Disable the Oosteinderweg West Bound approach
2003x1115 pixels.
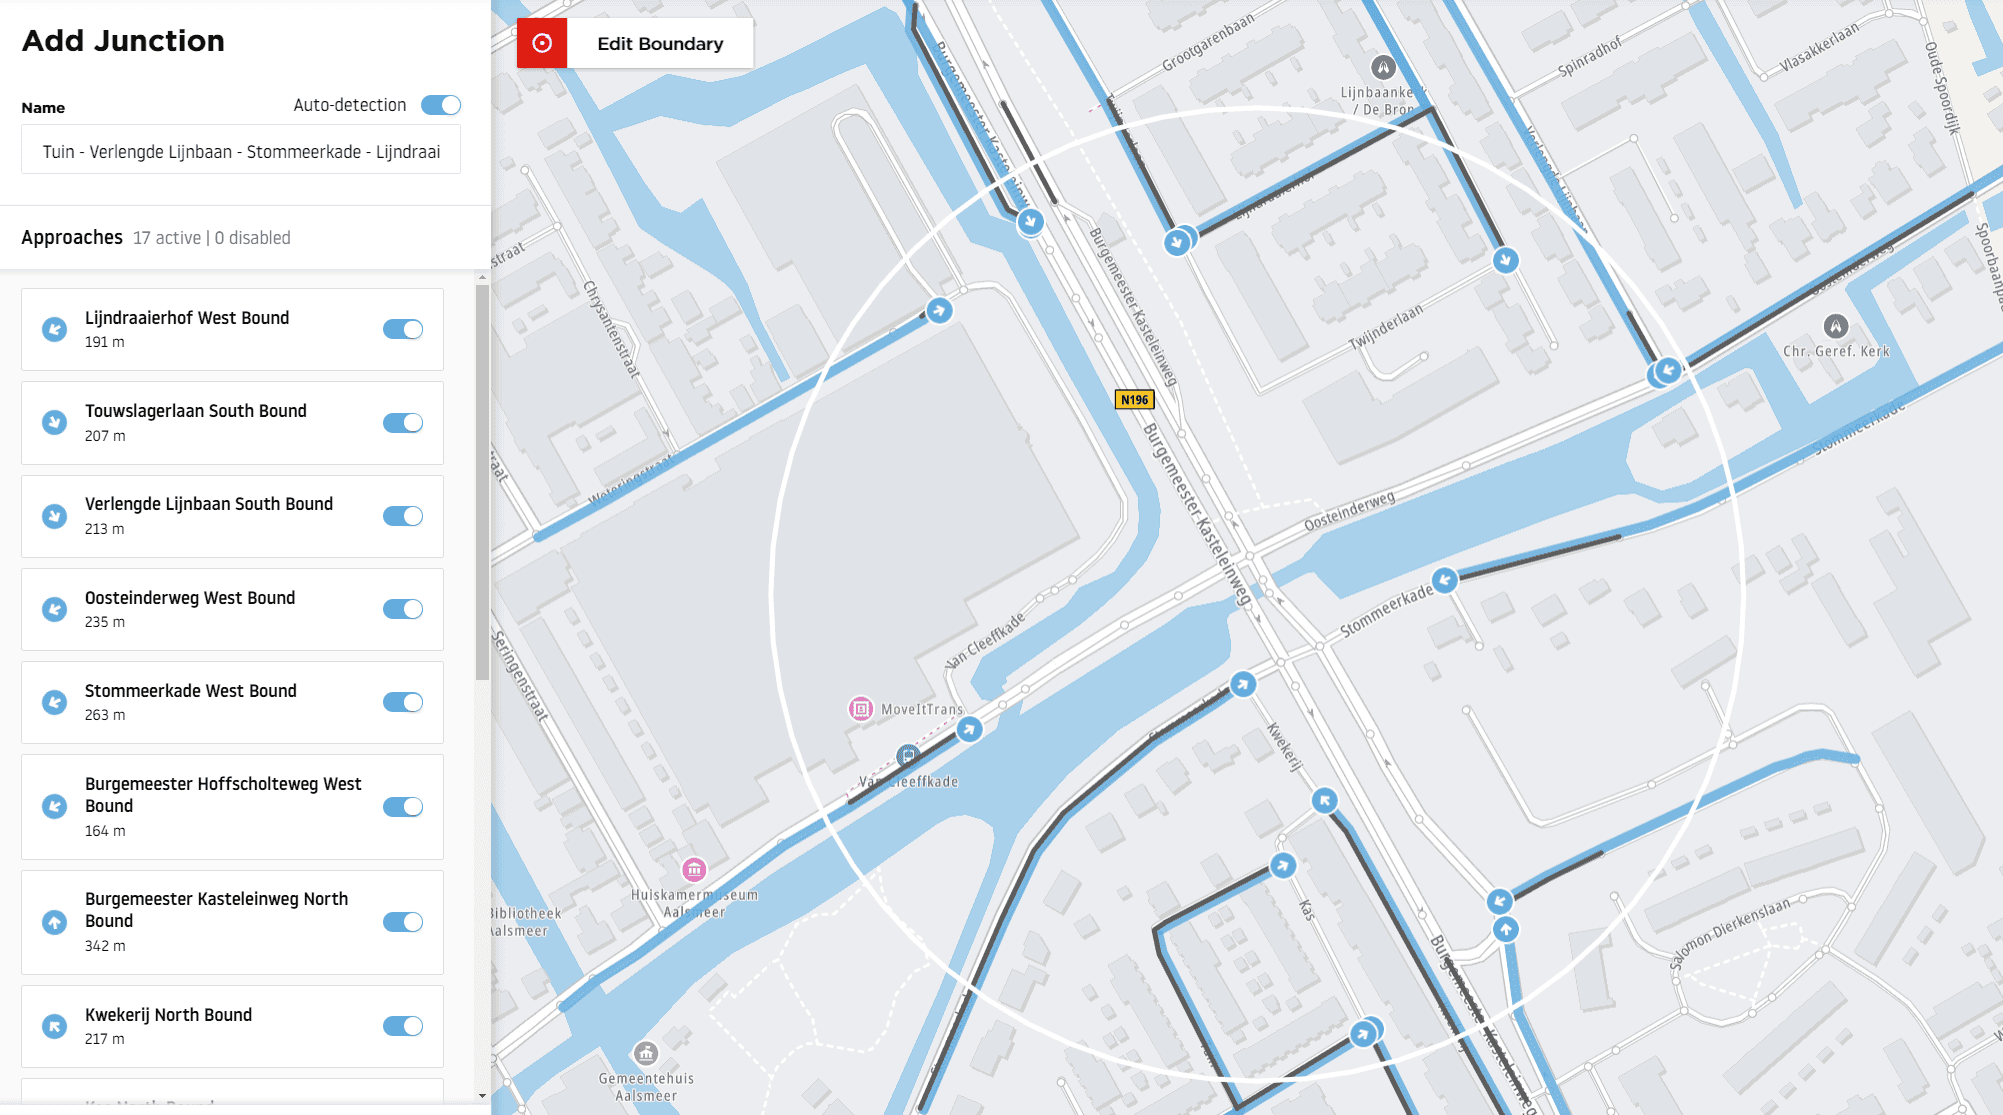tap(403, 609)
